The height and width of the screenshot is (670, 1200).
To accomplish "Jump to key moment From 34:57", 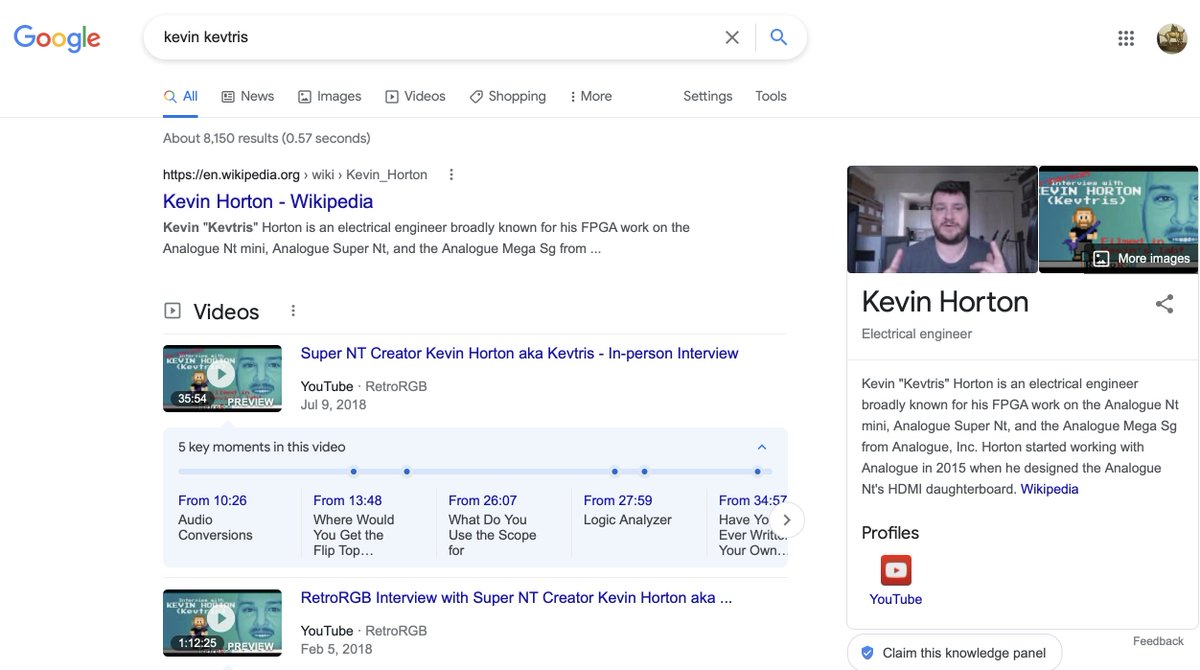I will (x=752, y=524).
